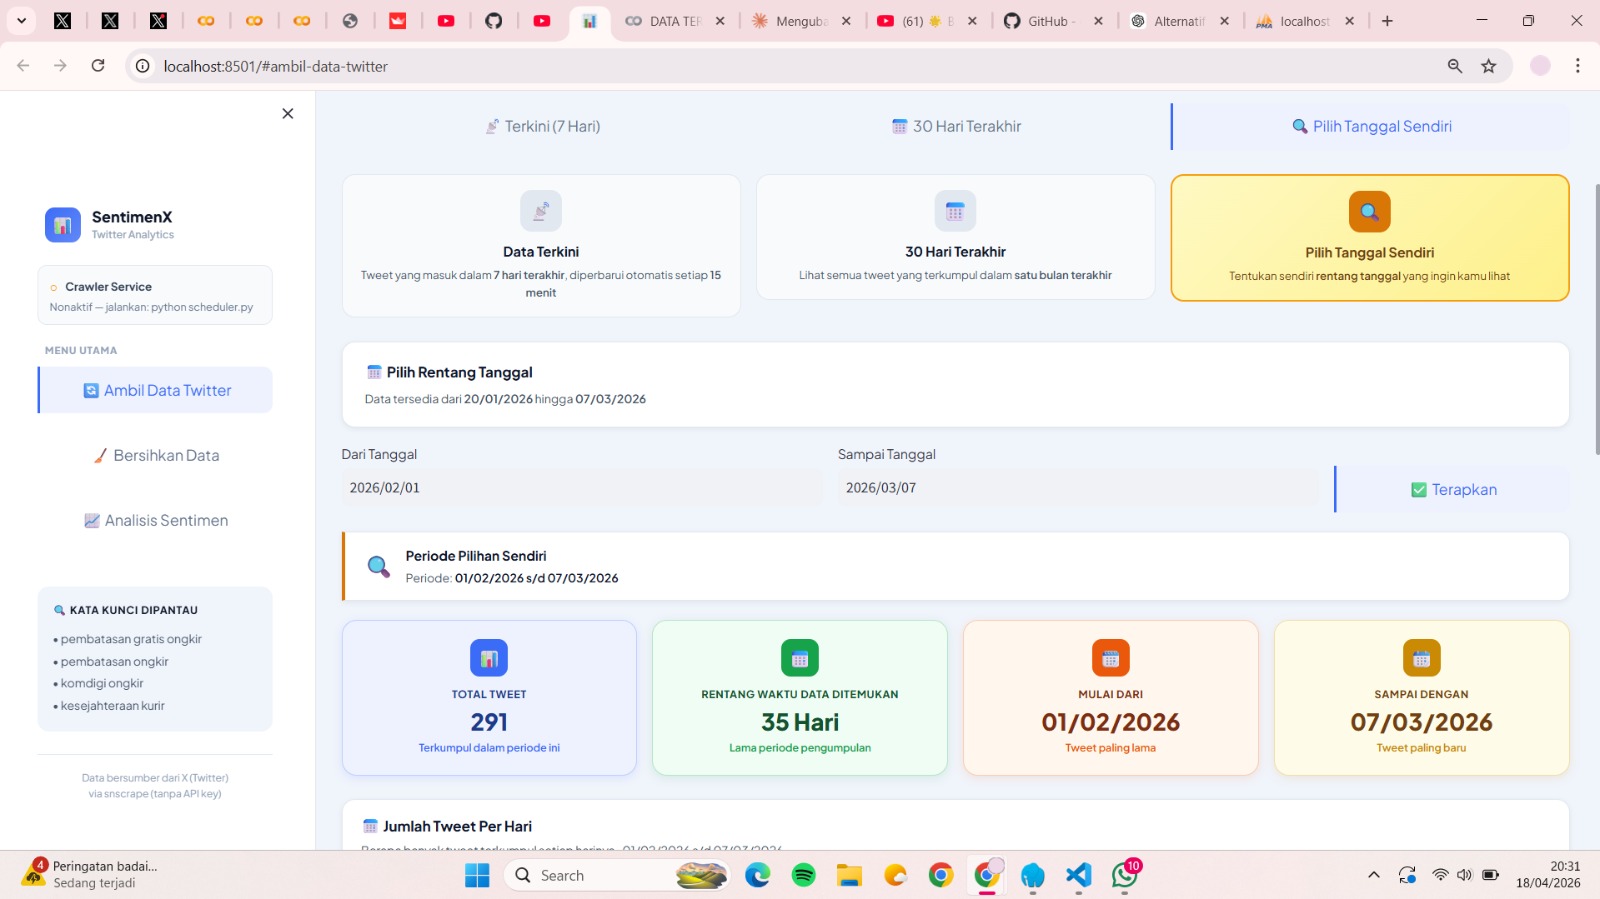Viewport: 1600px width, 899px height.
Task: Open the taskbar clock and date
Action: (1548, 875)
